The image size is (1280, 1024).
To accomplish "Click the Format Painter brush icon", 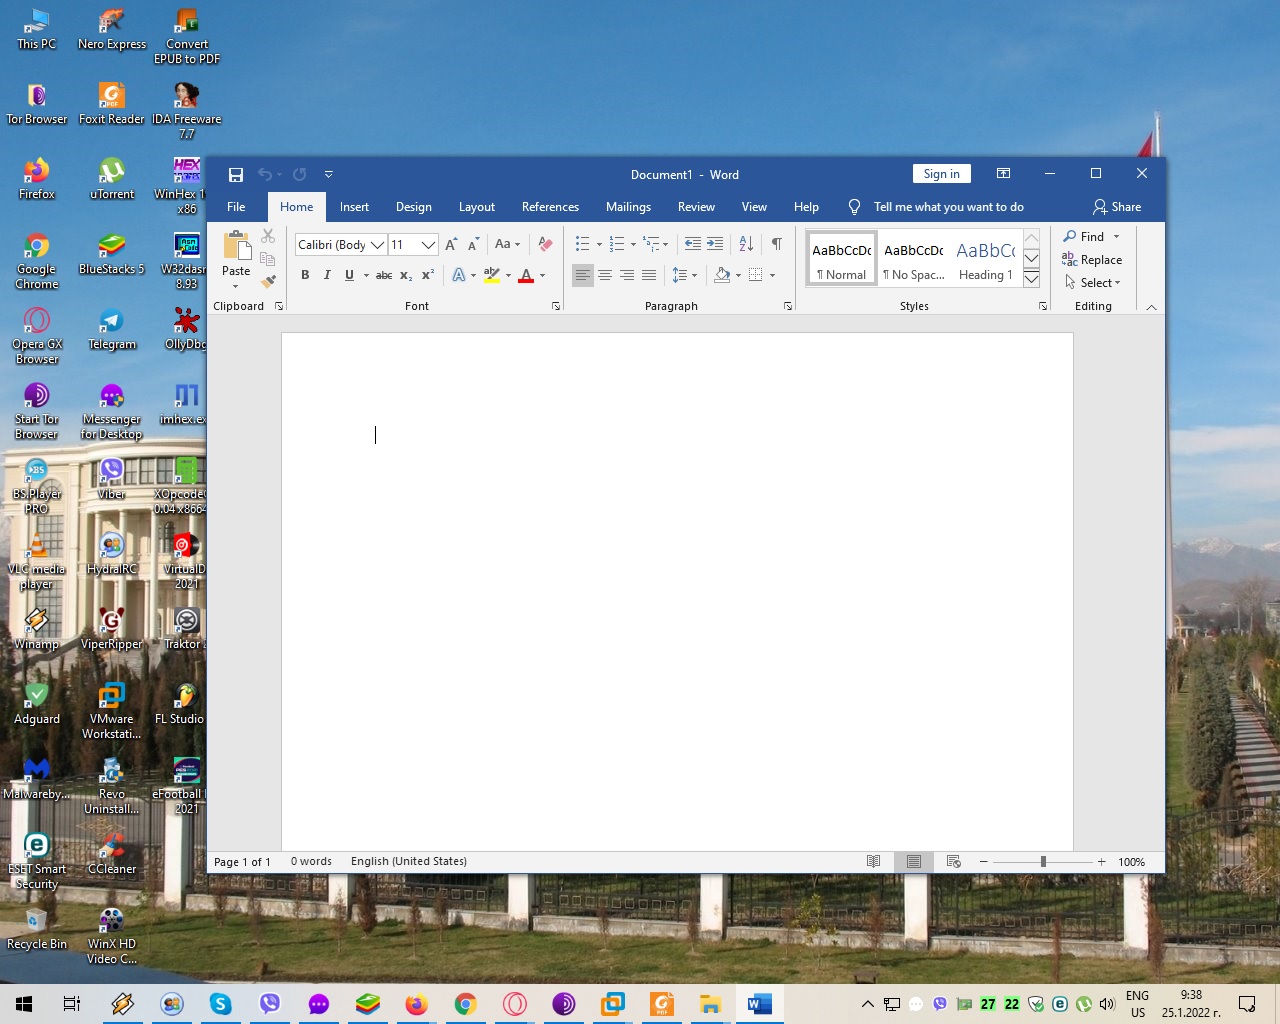I will [x=268, y=281].
